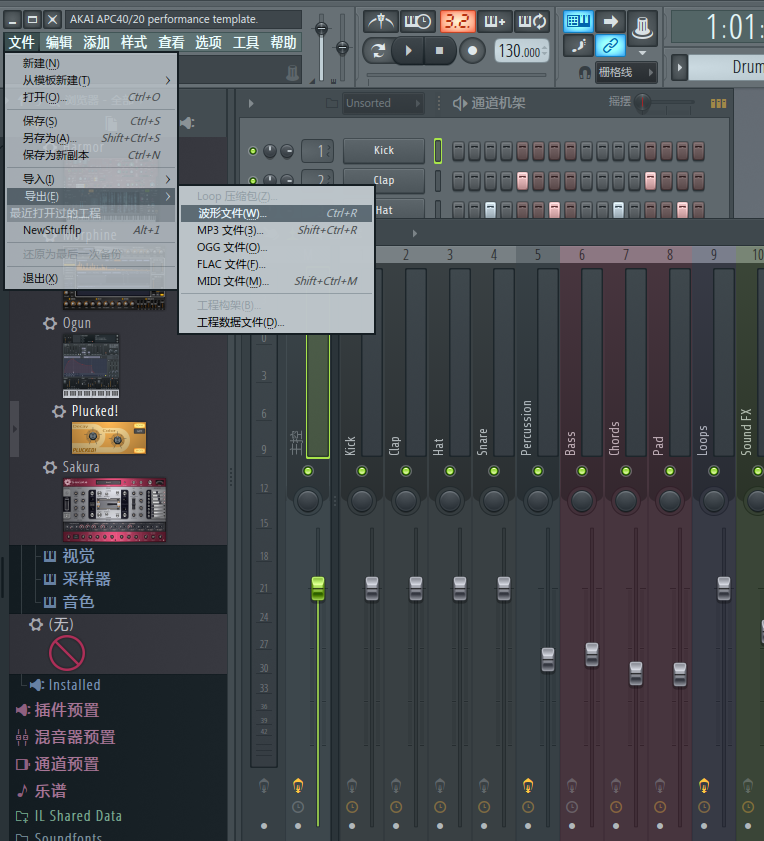Expand the 混音器预置 folder in browser

point(75,737)
